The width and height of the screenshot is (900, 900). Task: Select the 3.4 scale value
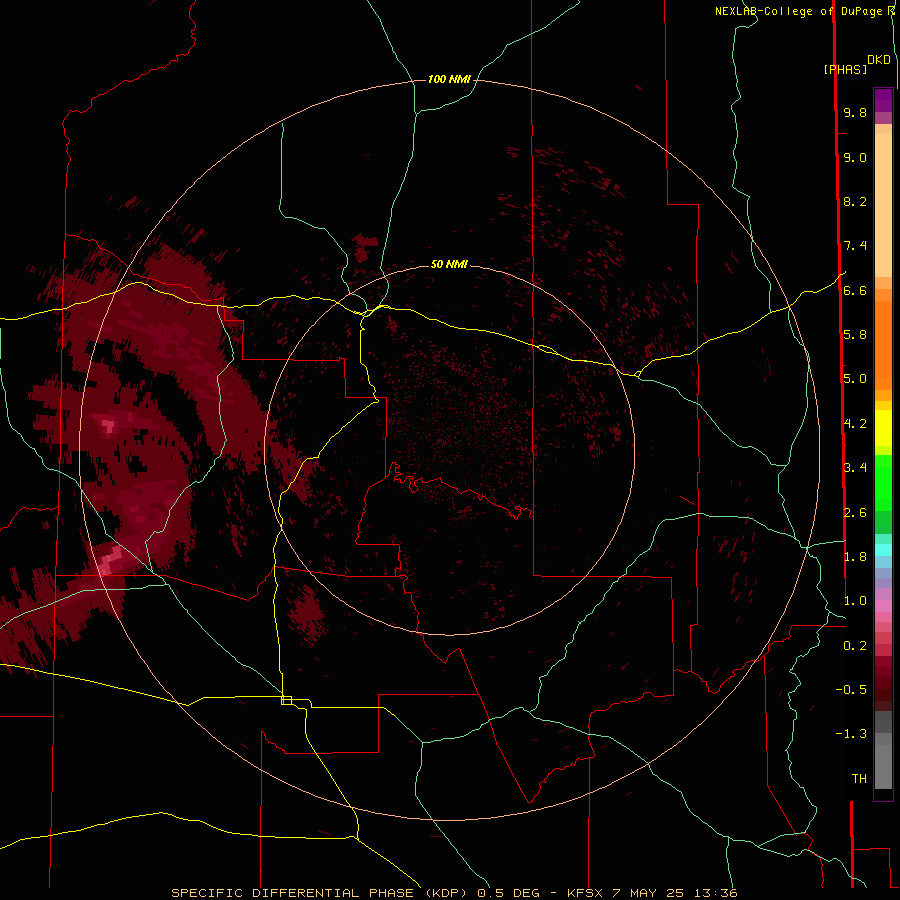[x=855, y=468]
